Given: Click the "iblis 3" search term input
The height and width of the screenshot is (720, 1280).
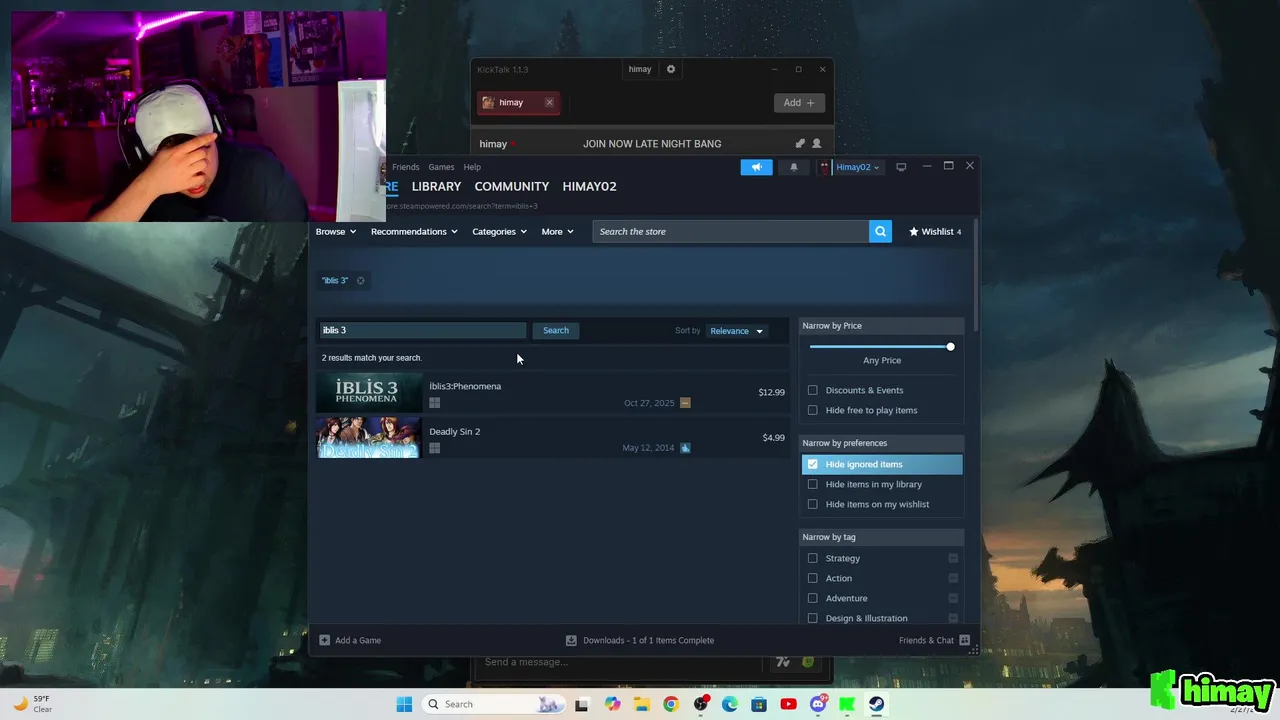Looking at the screenshot, I should [x=423, y=330].
